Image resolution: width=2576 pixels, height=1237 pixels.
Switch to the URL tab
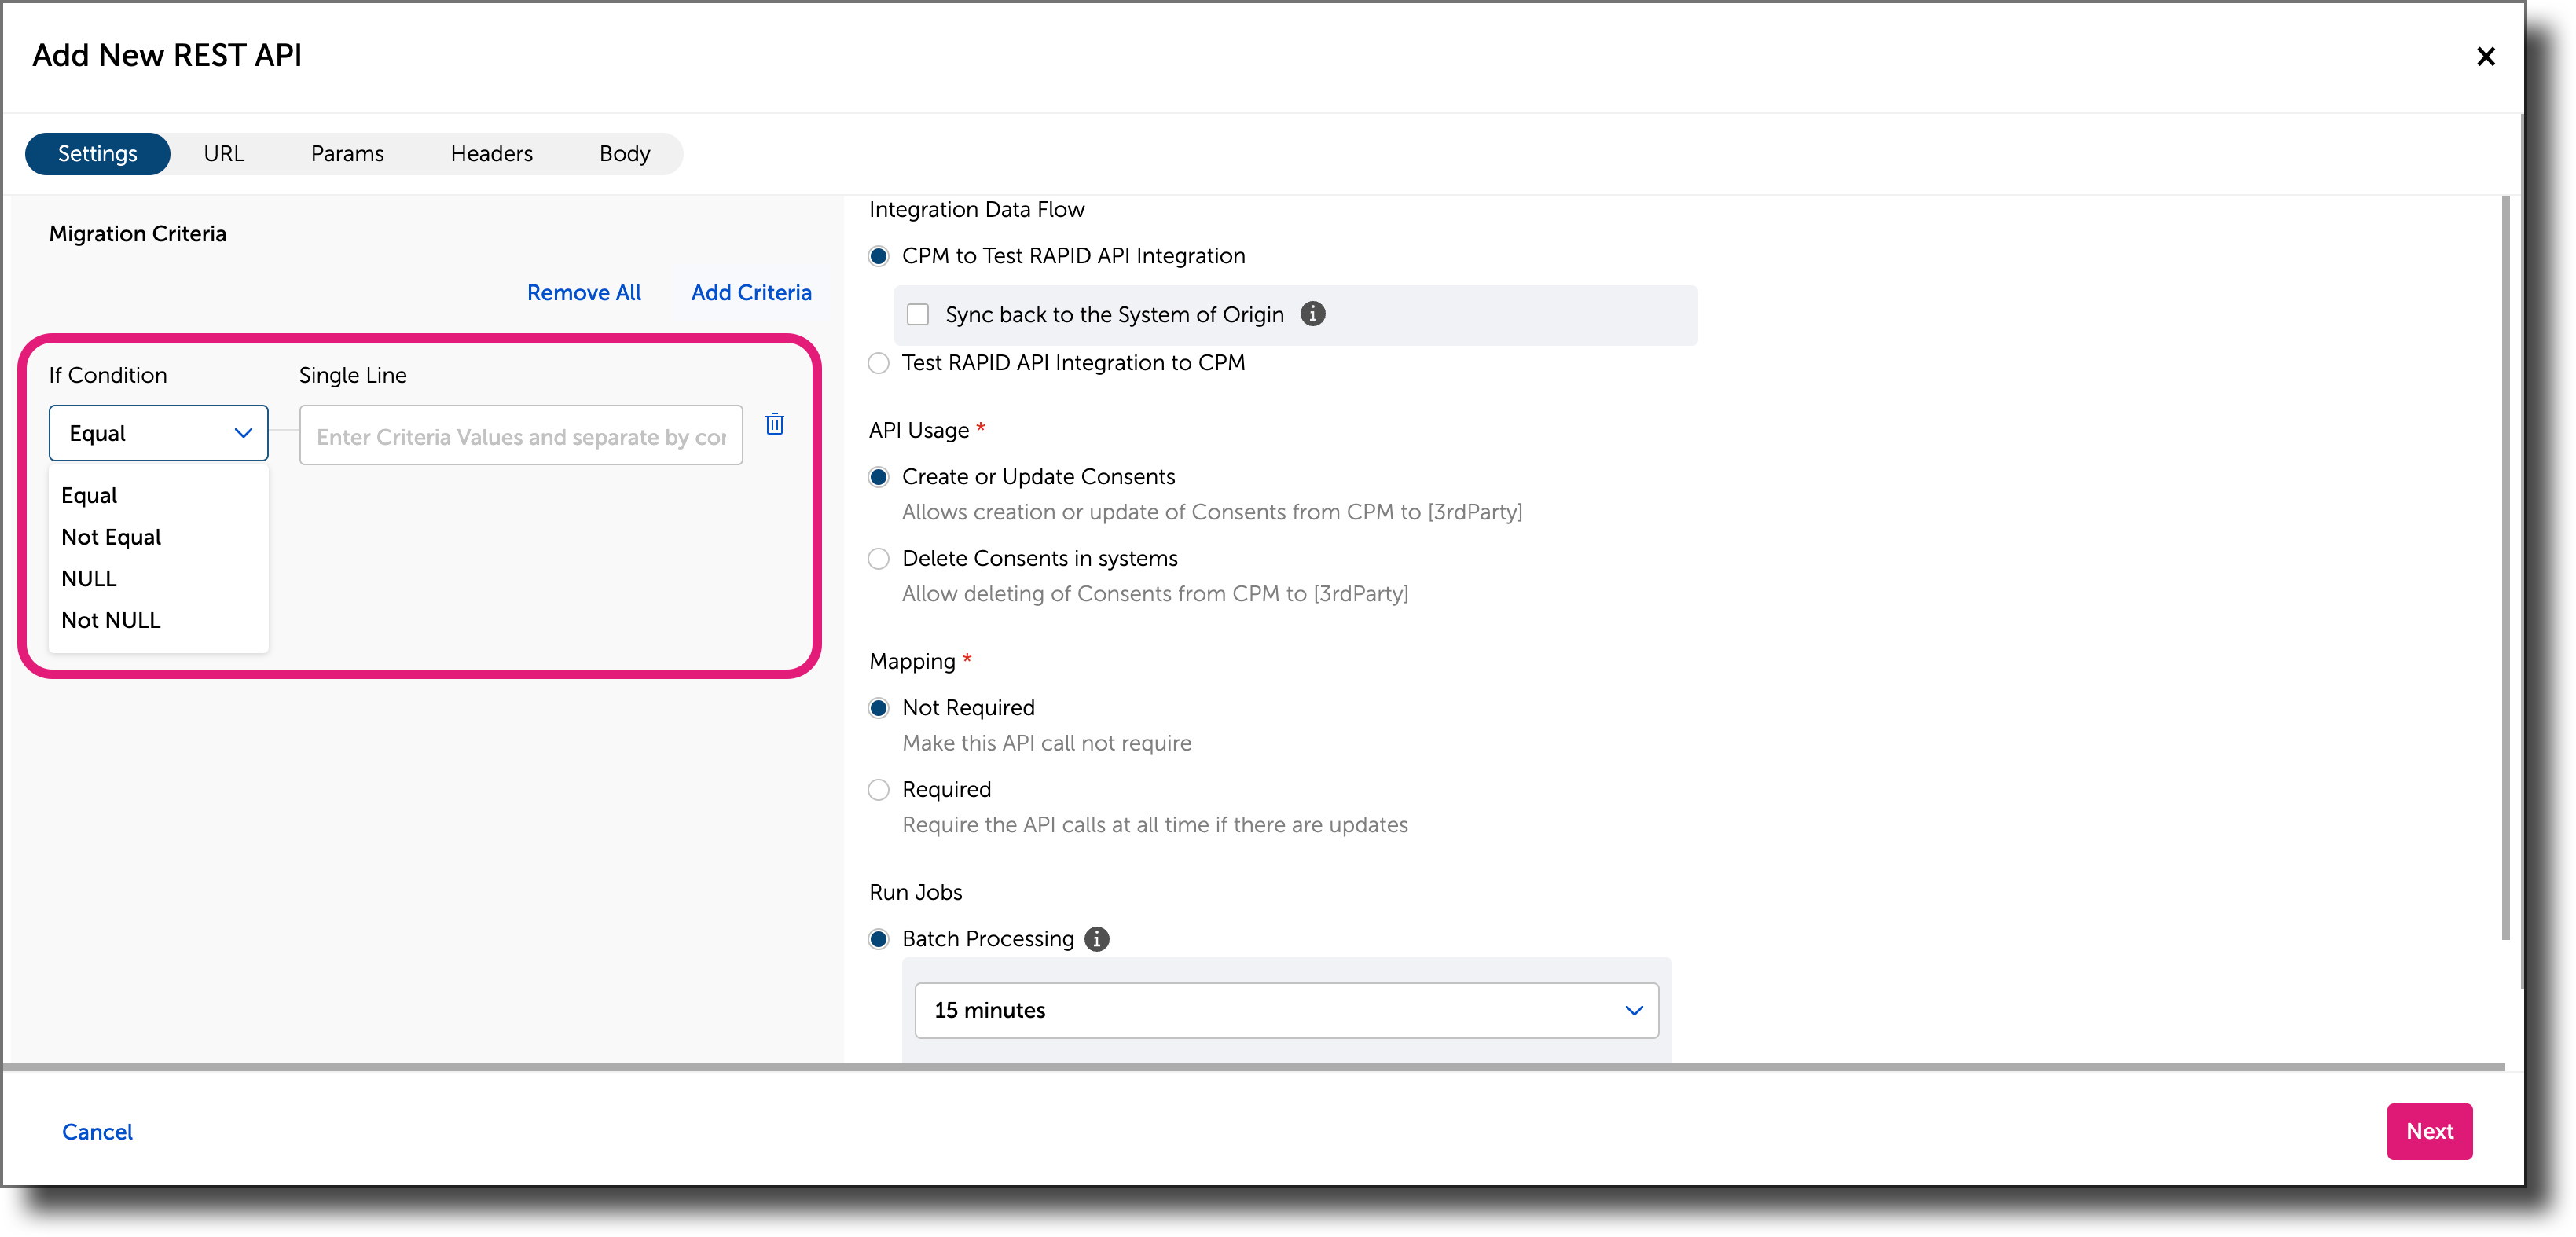[x=224, y=153]
